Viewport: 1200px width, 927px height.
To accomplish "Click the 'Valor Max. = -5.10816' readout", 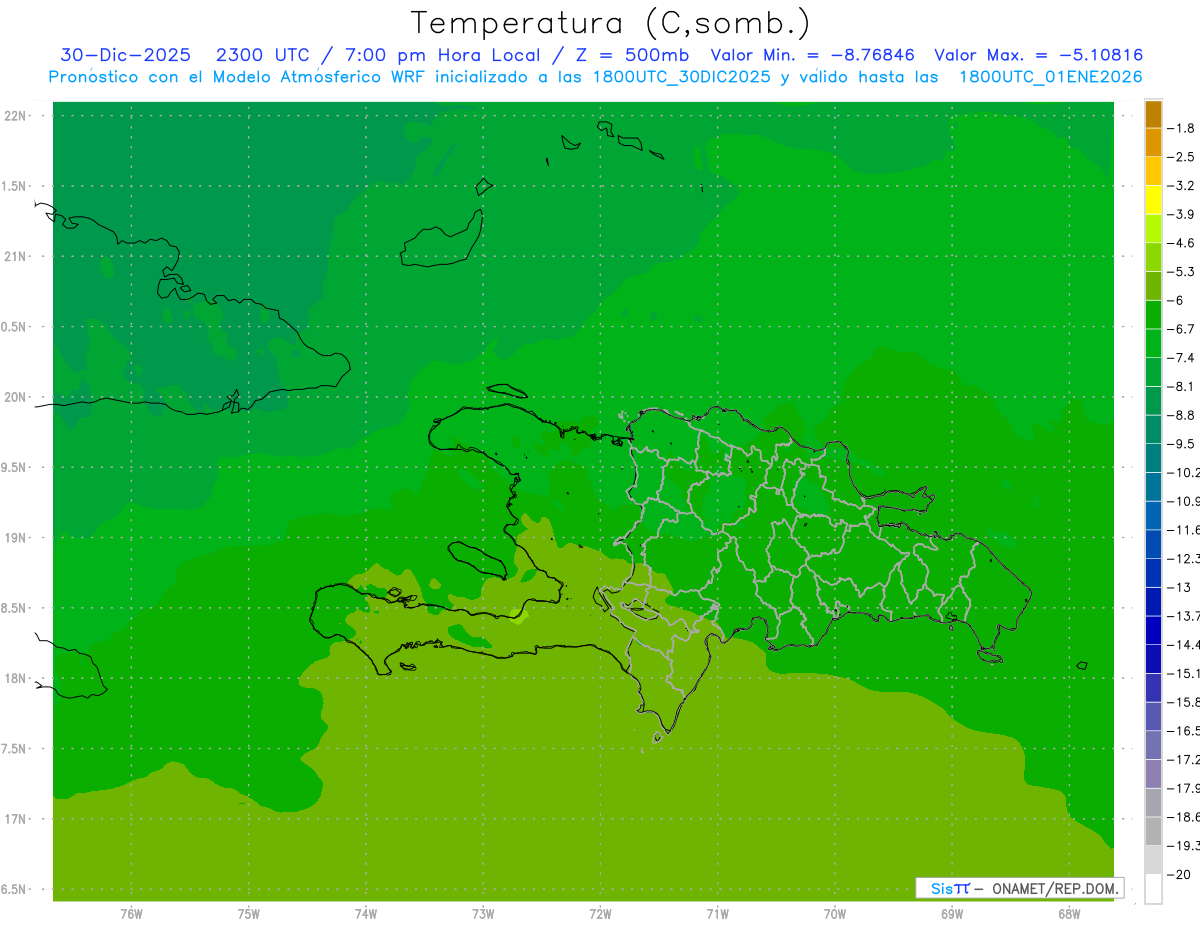I will click(1038, 55).
